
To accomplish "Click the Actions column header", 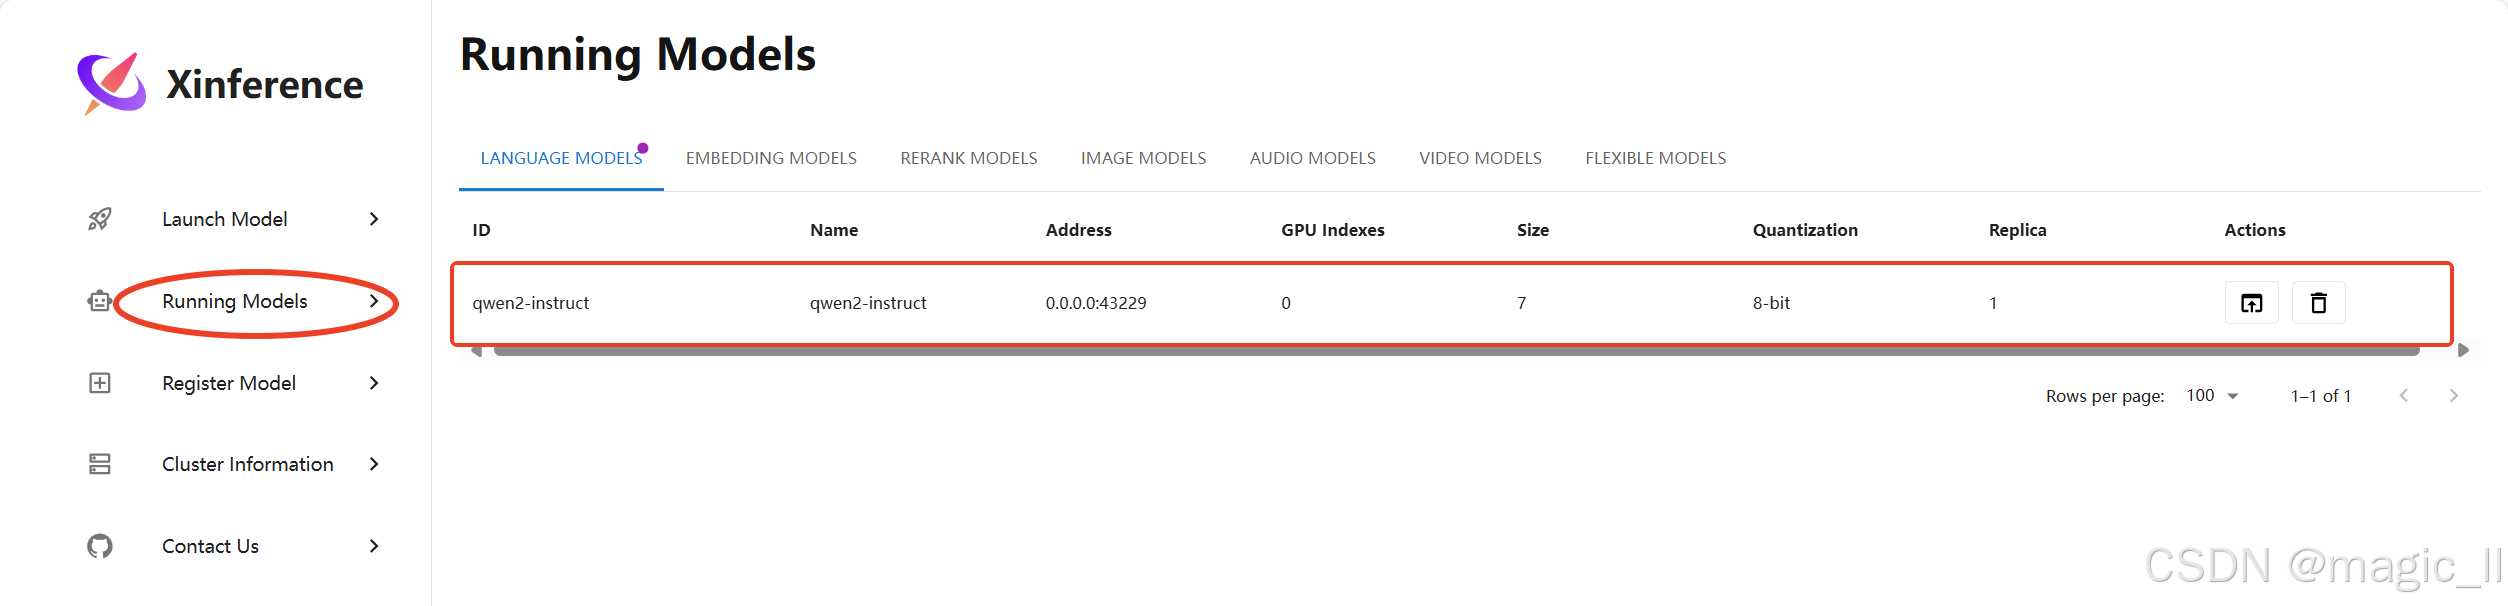I will (x=2254, y=230).
